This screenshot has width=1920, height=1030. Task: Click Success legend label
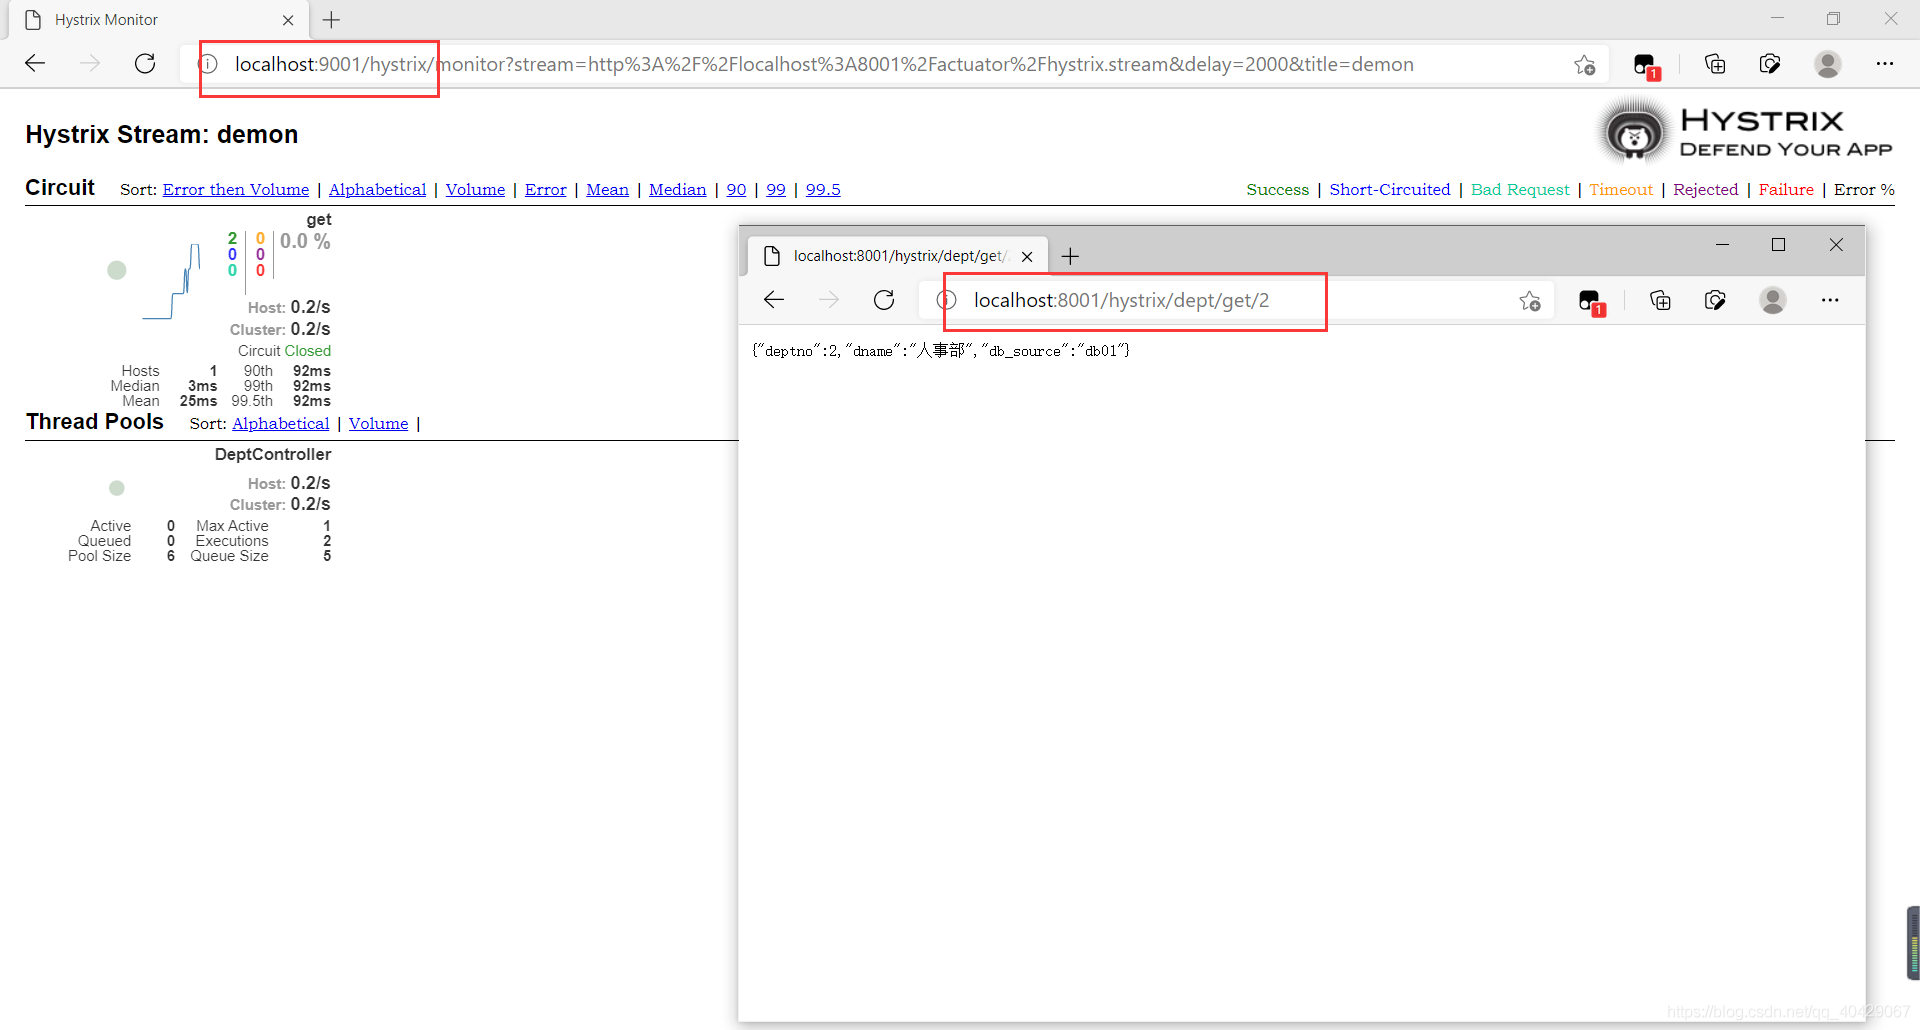click(x=1277, y=190)
